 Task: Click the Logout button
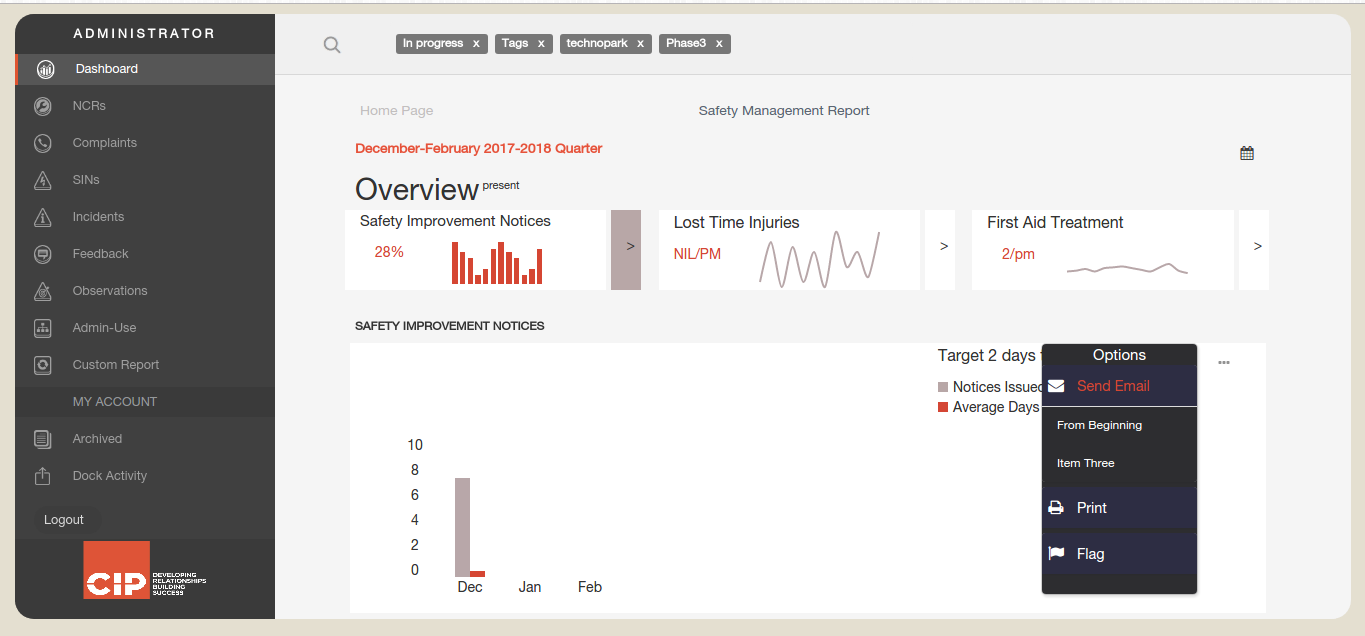click(x=64, y=520)
